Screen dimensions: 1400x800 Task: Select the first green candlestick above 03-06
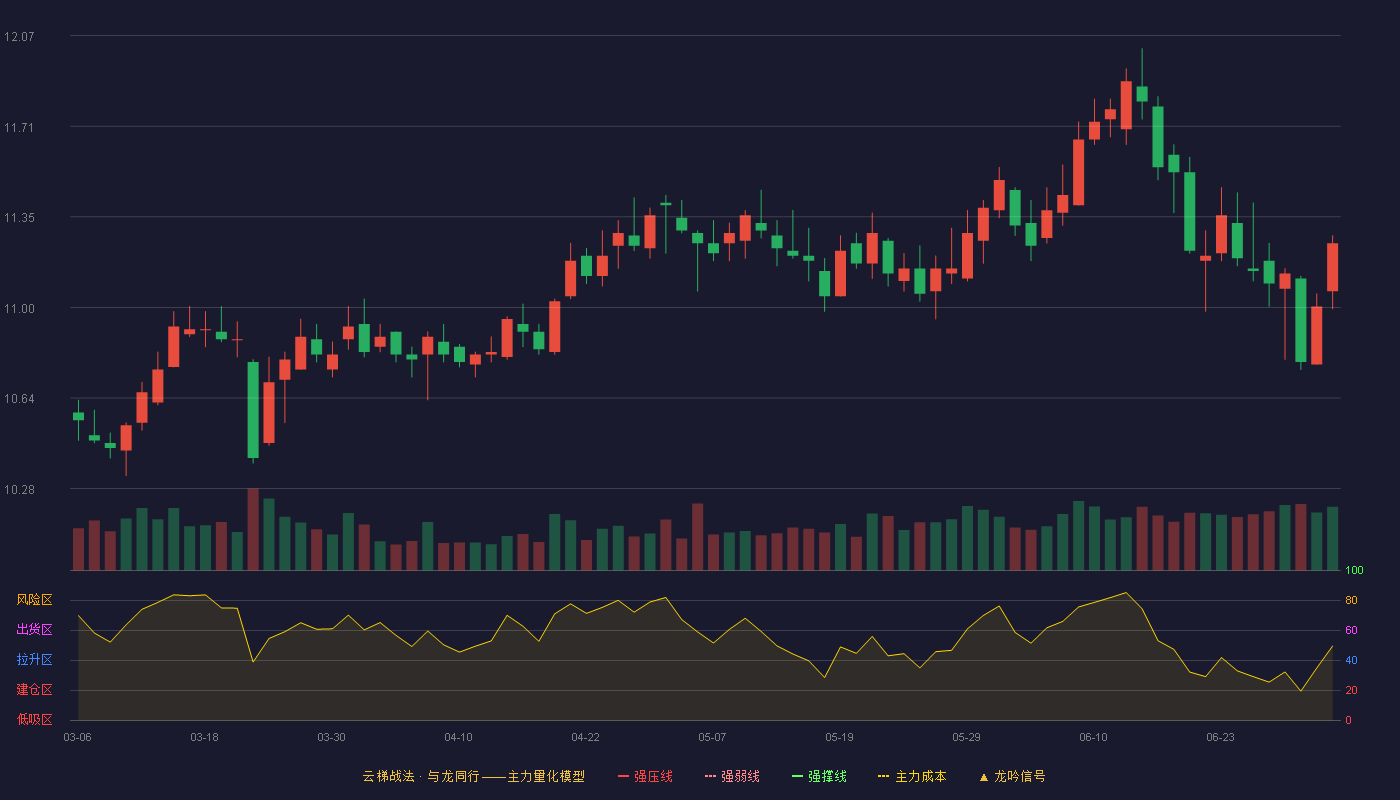pyautogui.click(x=78, y=416)
